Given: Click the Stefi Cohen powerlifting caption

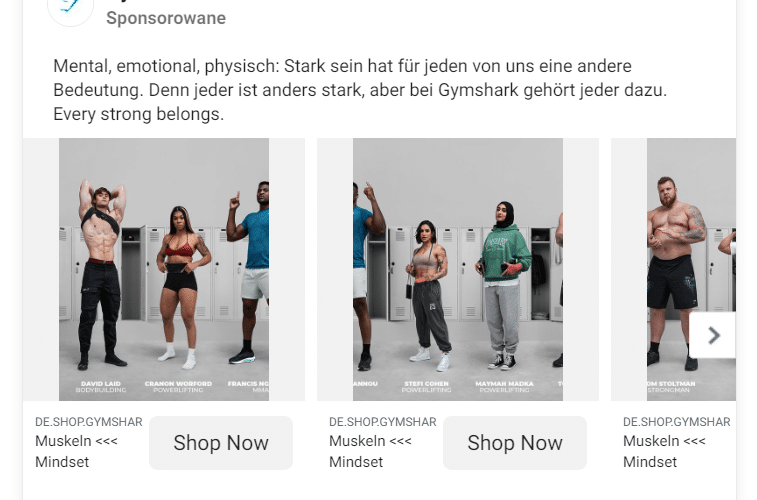Looking at the screenshot, I should click(426, 387).
